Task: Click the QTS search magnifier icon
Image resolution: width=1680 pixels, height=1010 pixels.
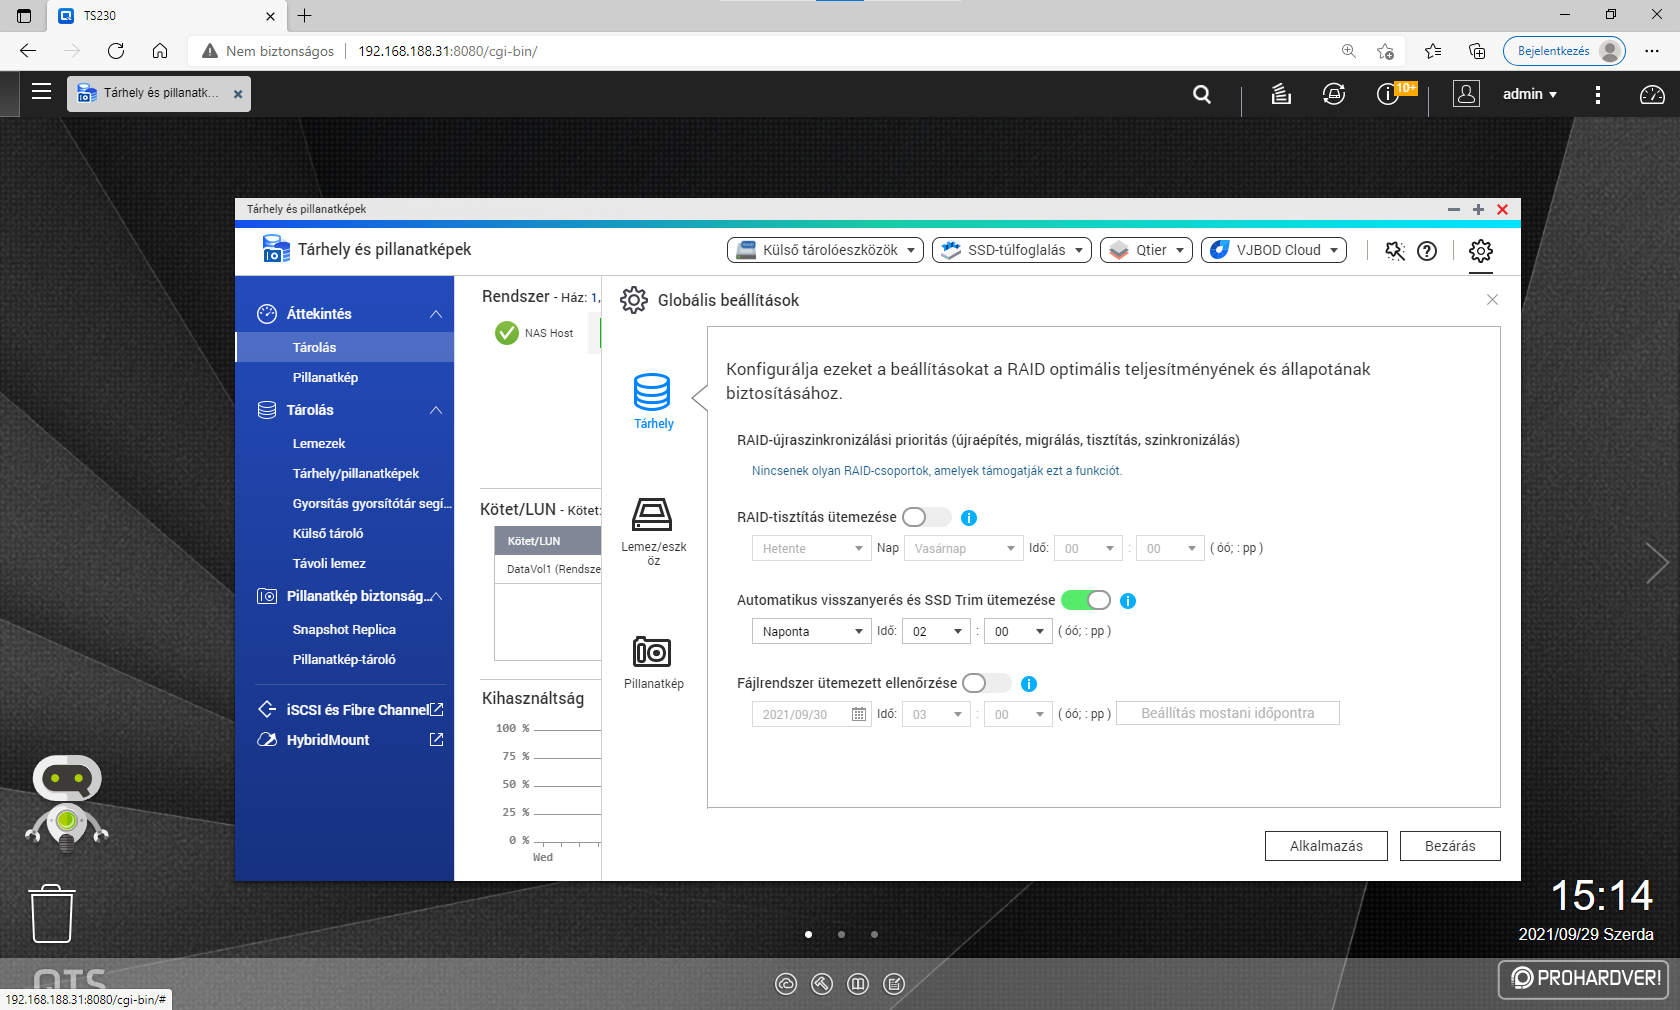Action: (x=1202, y=94)
